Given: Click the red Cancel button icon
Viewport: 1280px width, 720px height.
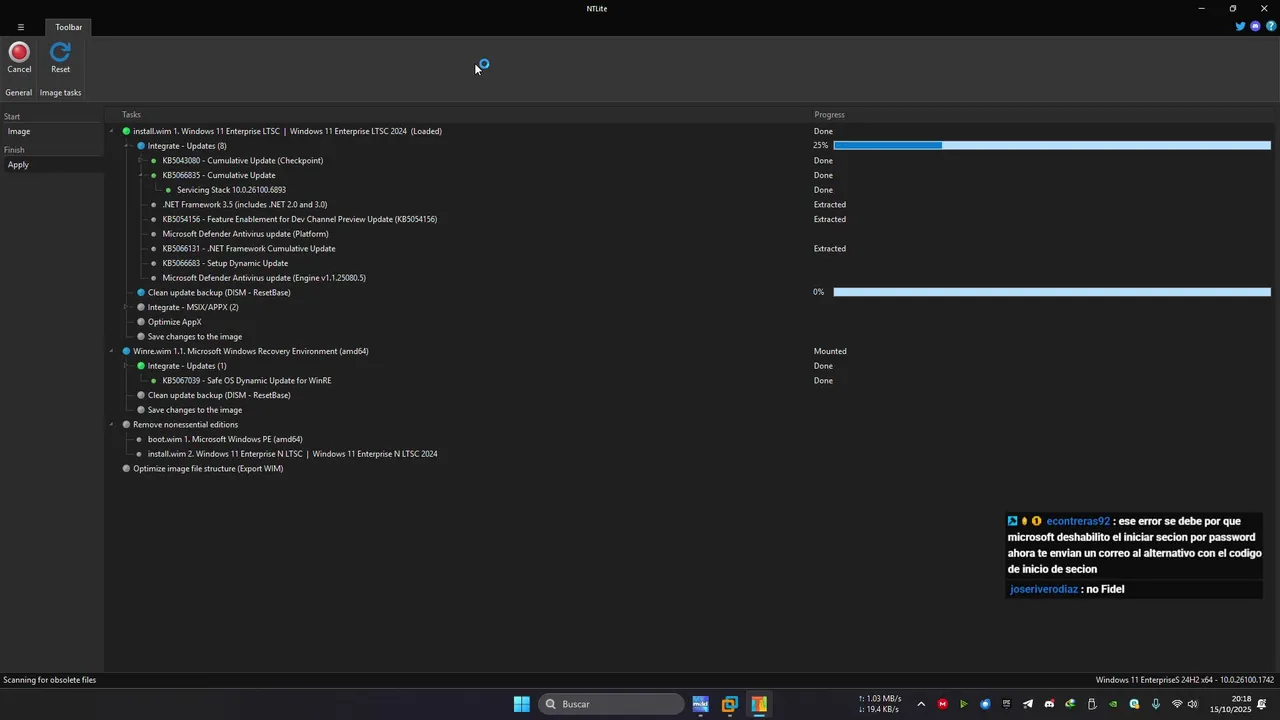Looking at the screenshot, I should pos(19,52).
